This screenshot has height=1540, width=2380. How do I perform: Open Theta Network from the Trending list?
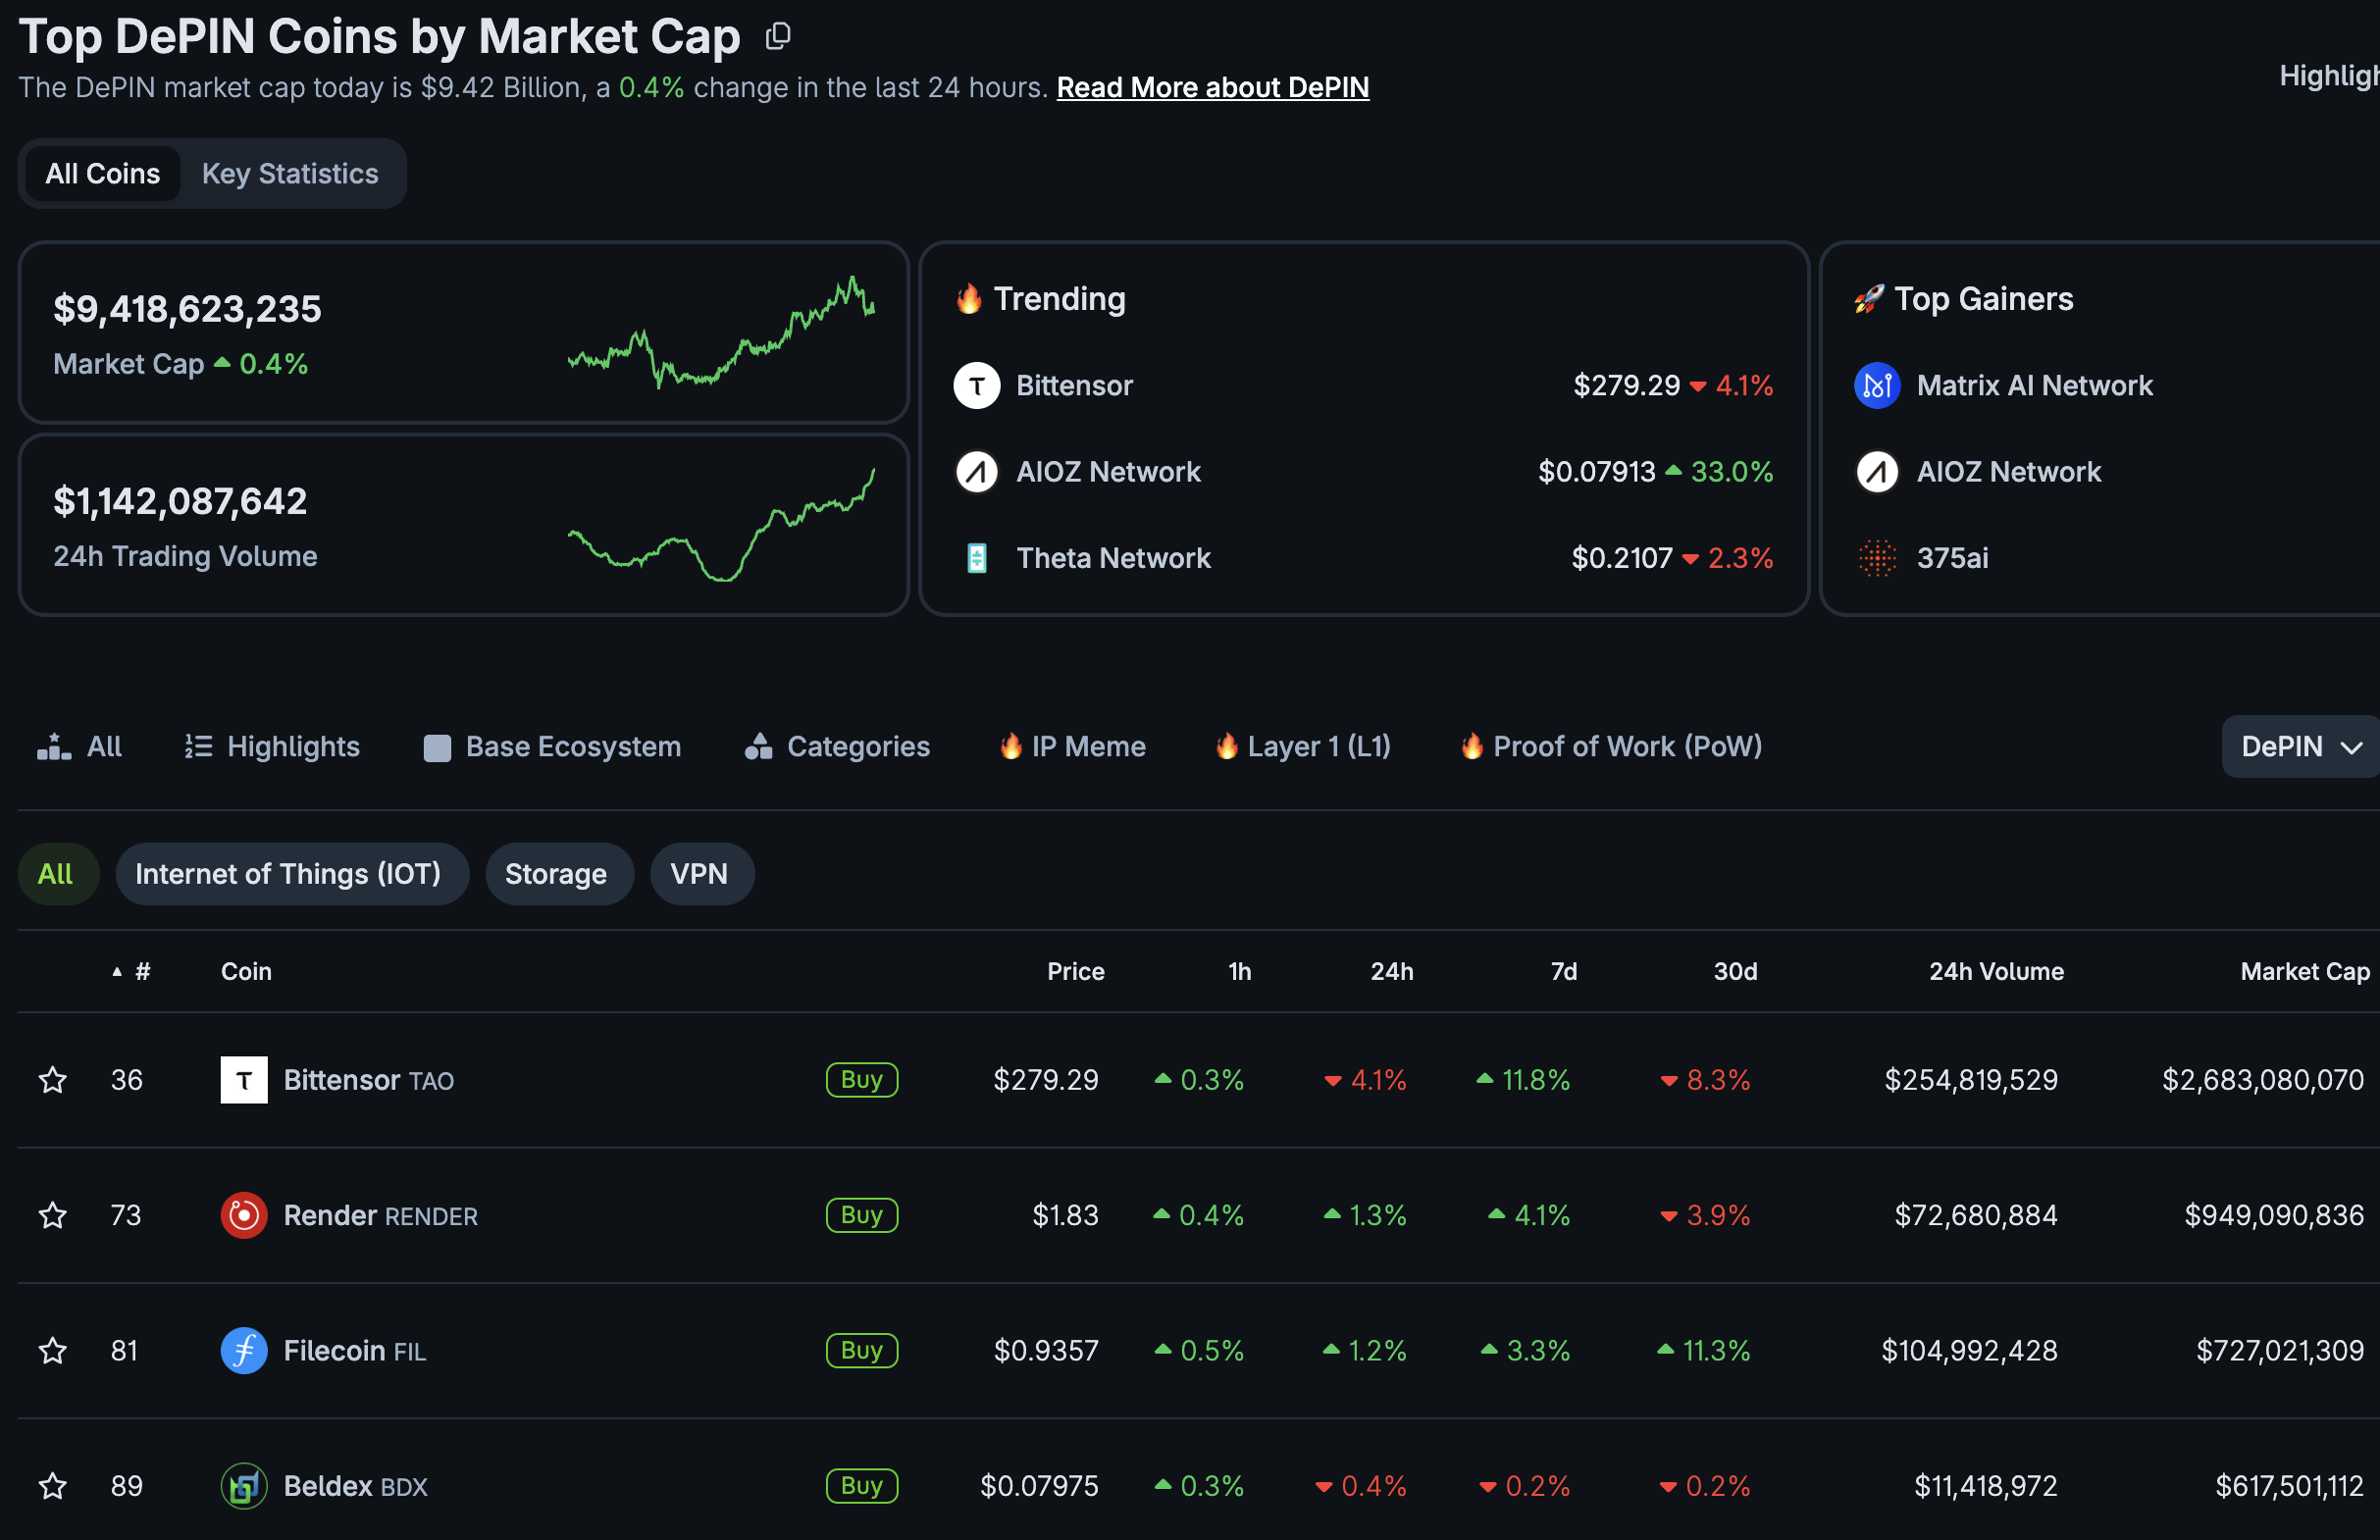1113,557
